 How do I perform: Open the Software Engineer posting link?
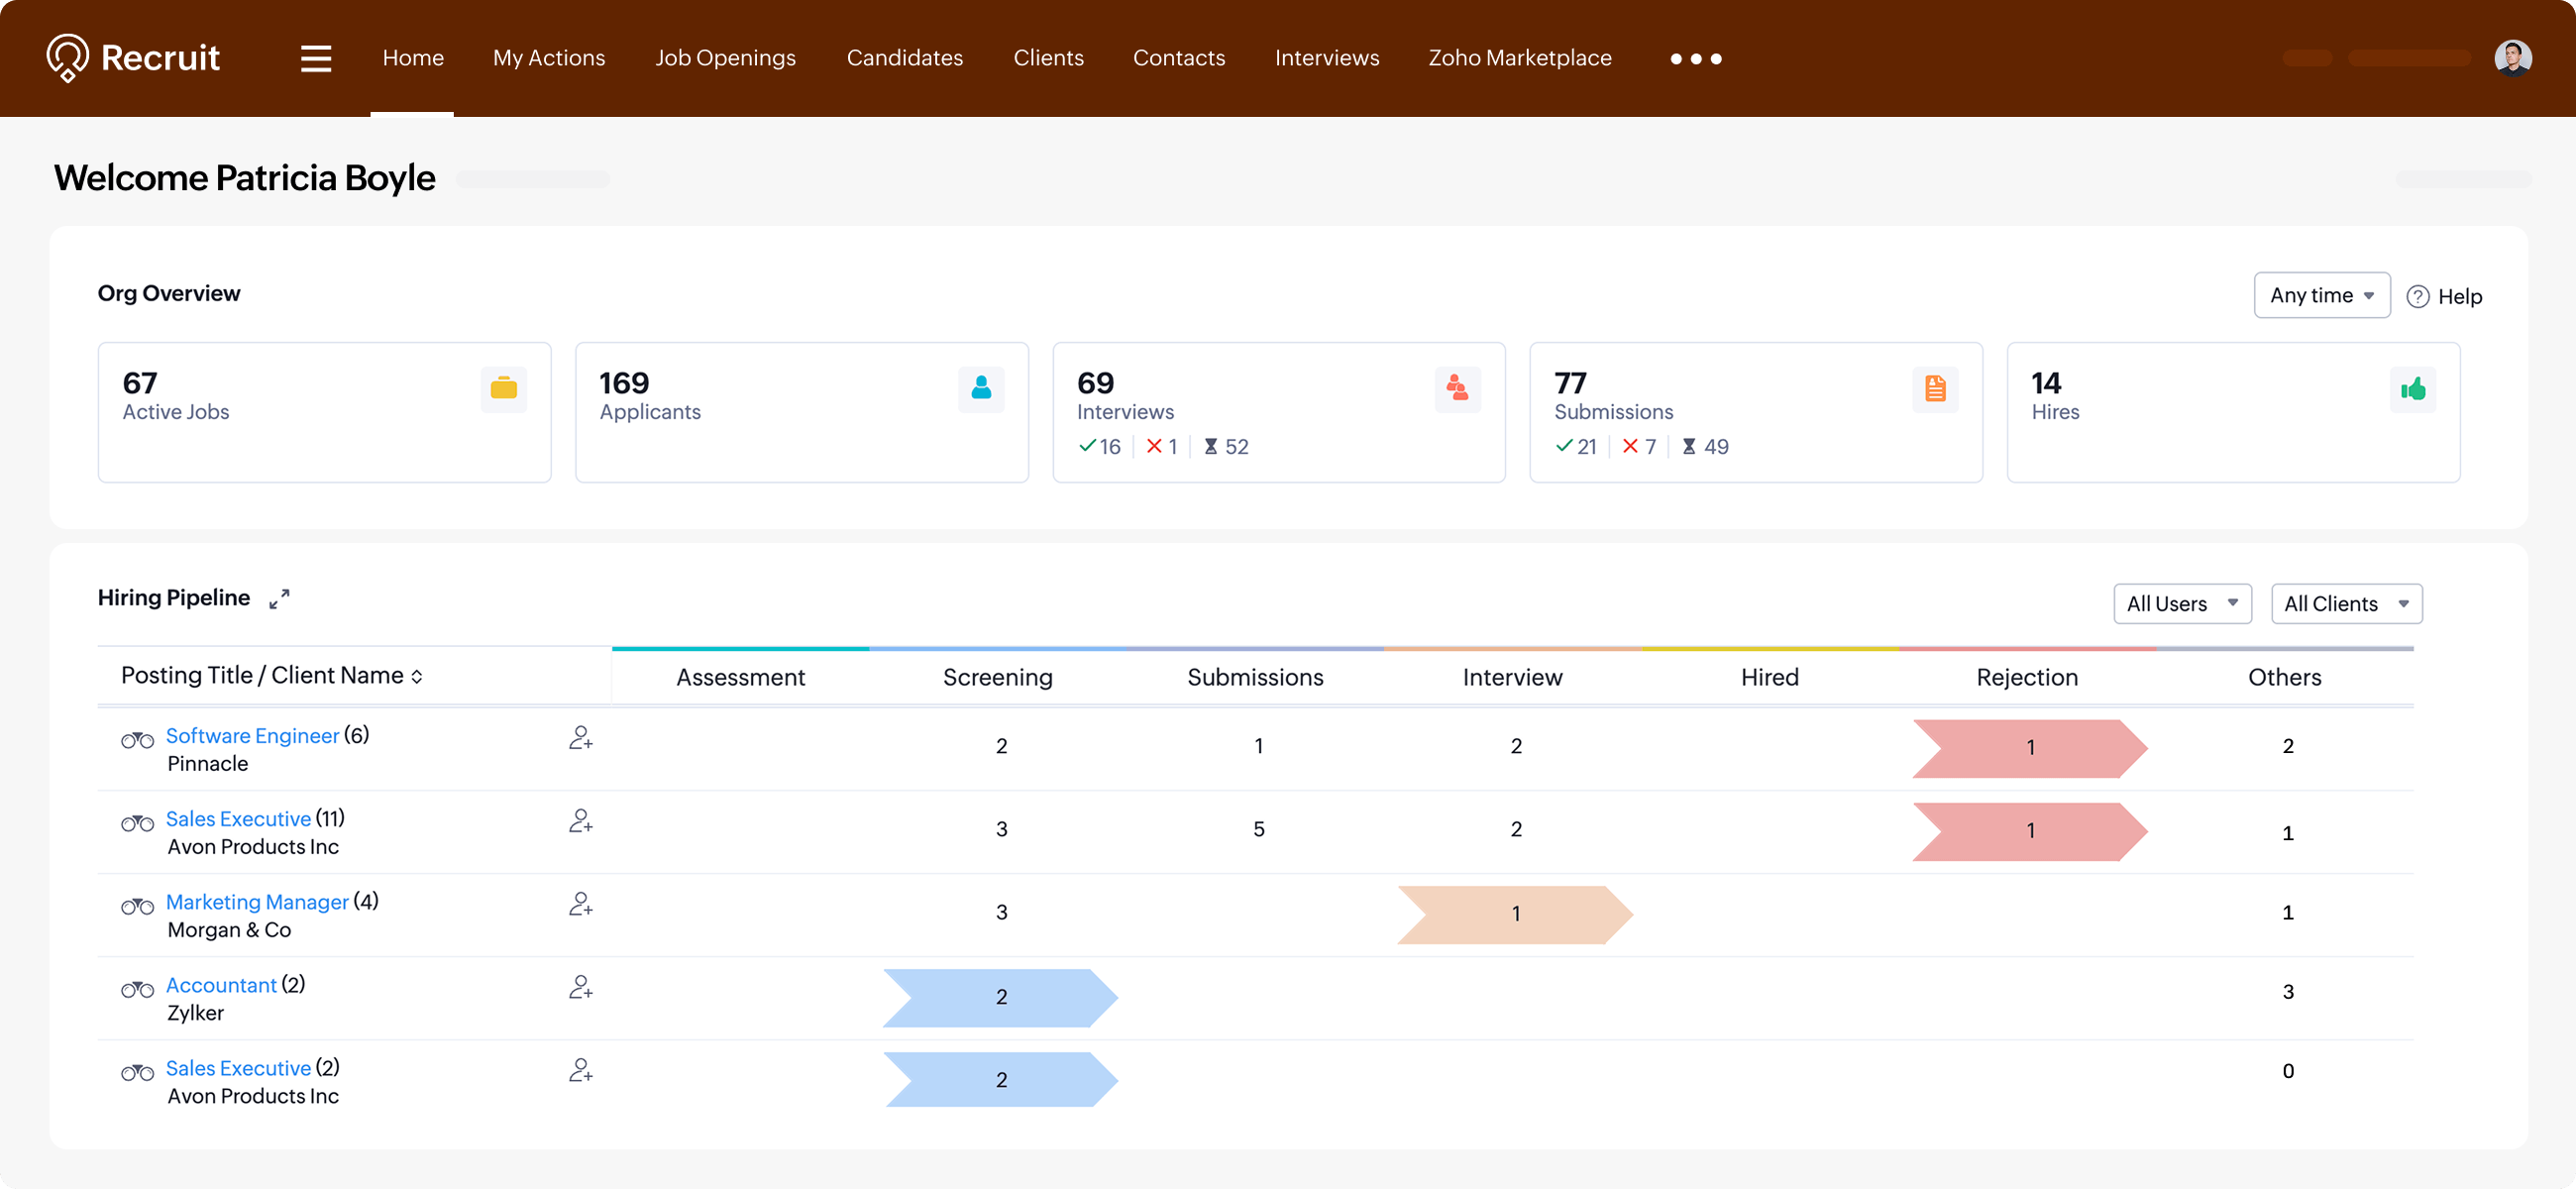(x=252, y=736)
